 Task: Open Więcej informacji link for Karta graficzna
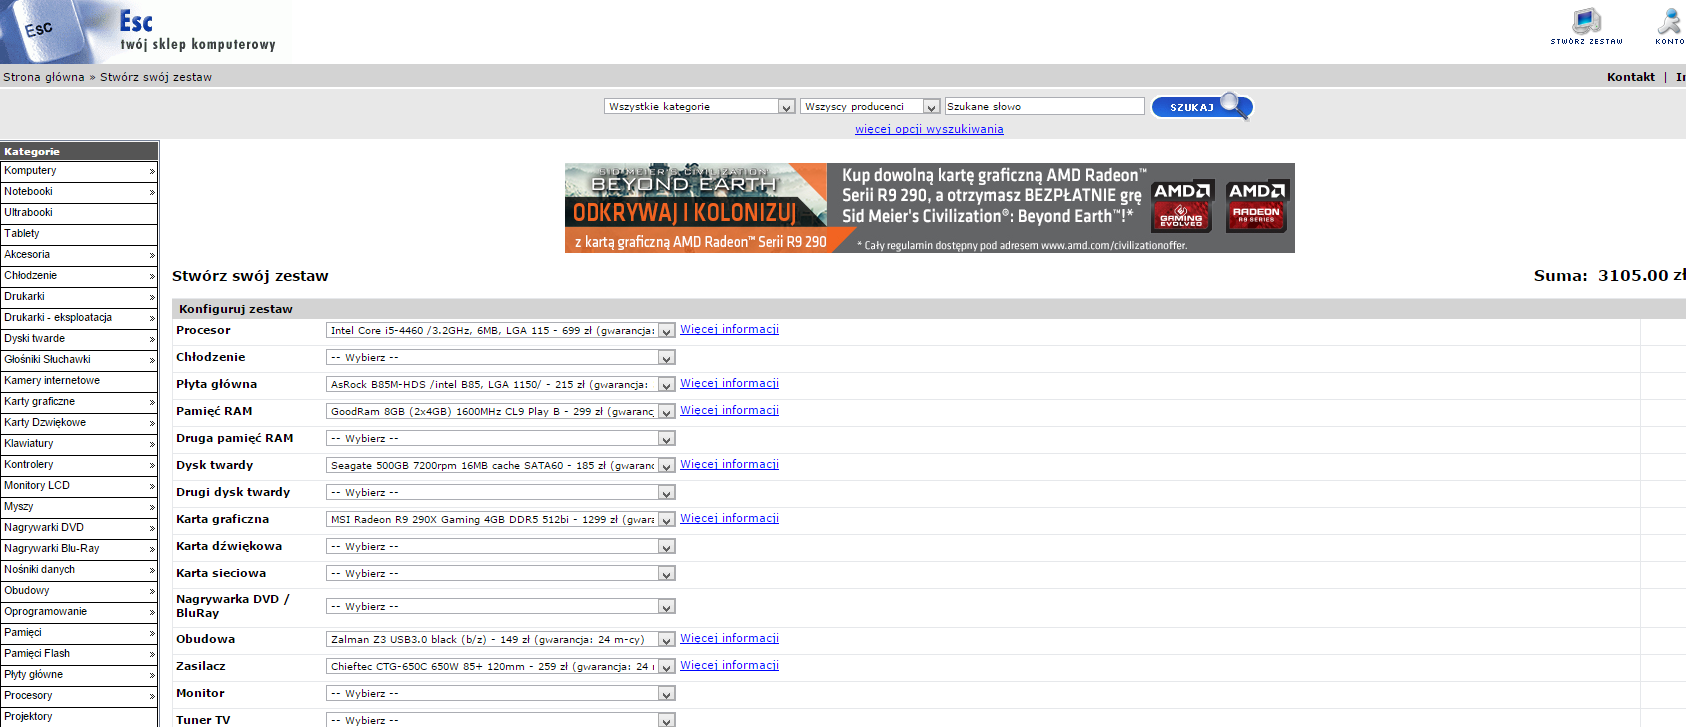(x=729, y=518)
